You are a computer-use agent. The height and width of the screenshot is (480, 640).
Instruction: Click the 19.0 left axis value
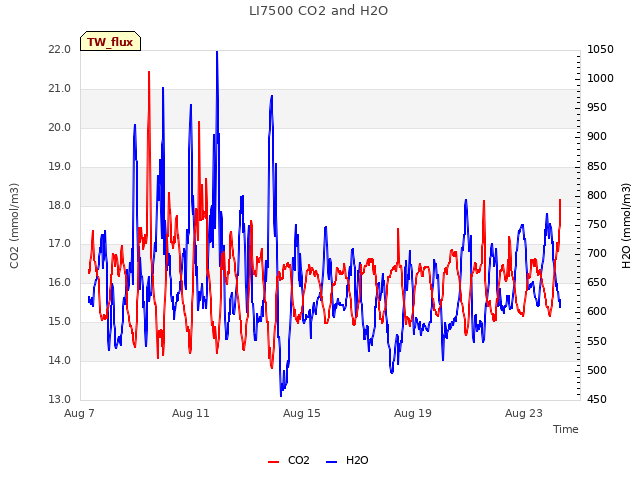point(60,166)
